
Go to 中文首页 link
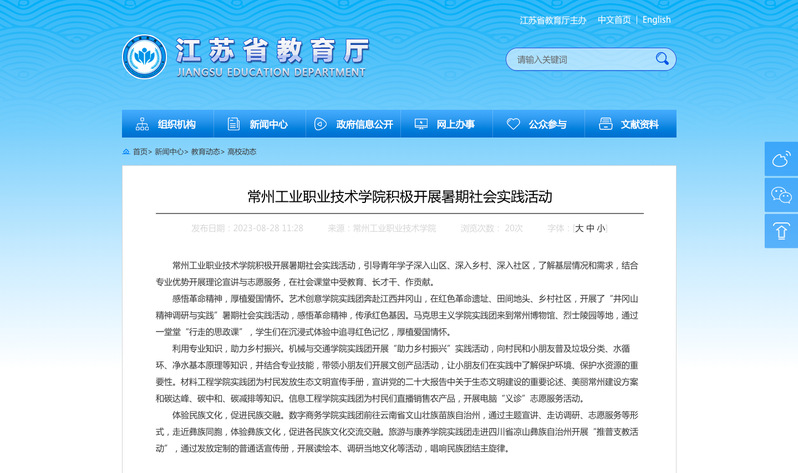[615, 20]
